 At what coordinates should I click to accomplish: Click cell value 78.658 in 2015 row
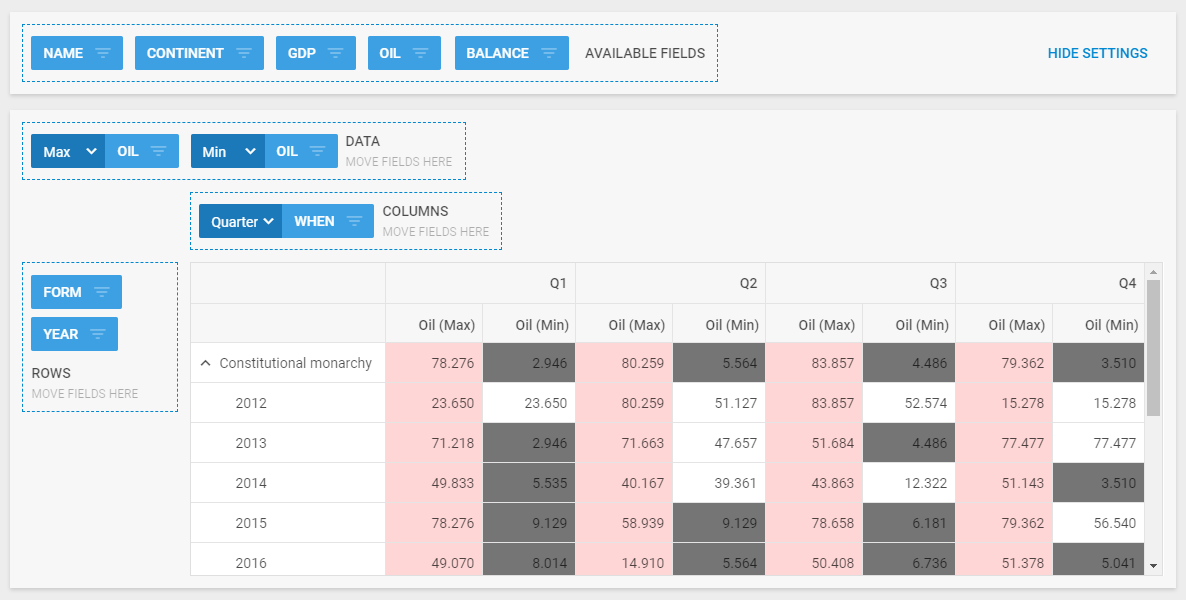pyautogui.click(x=814, y=523)
